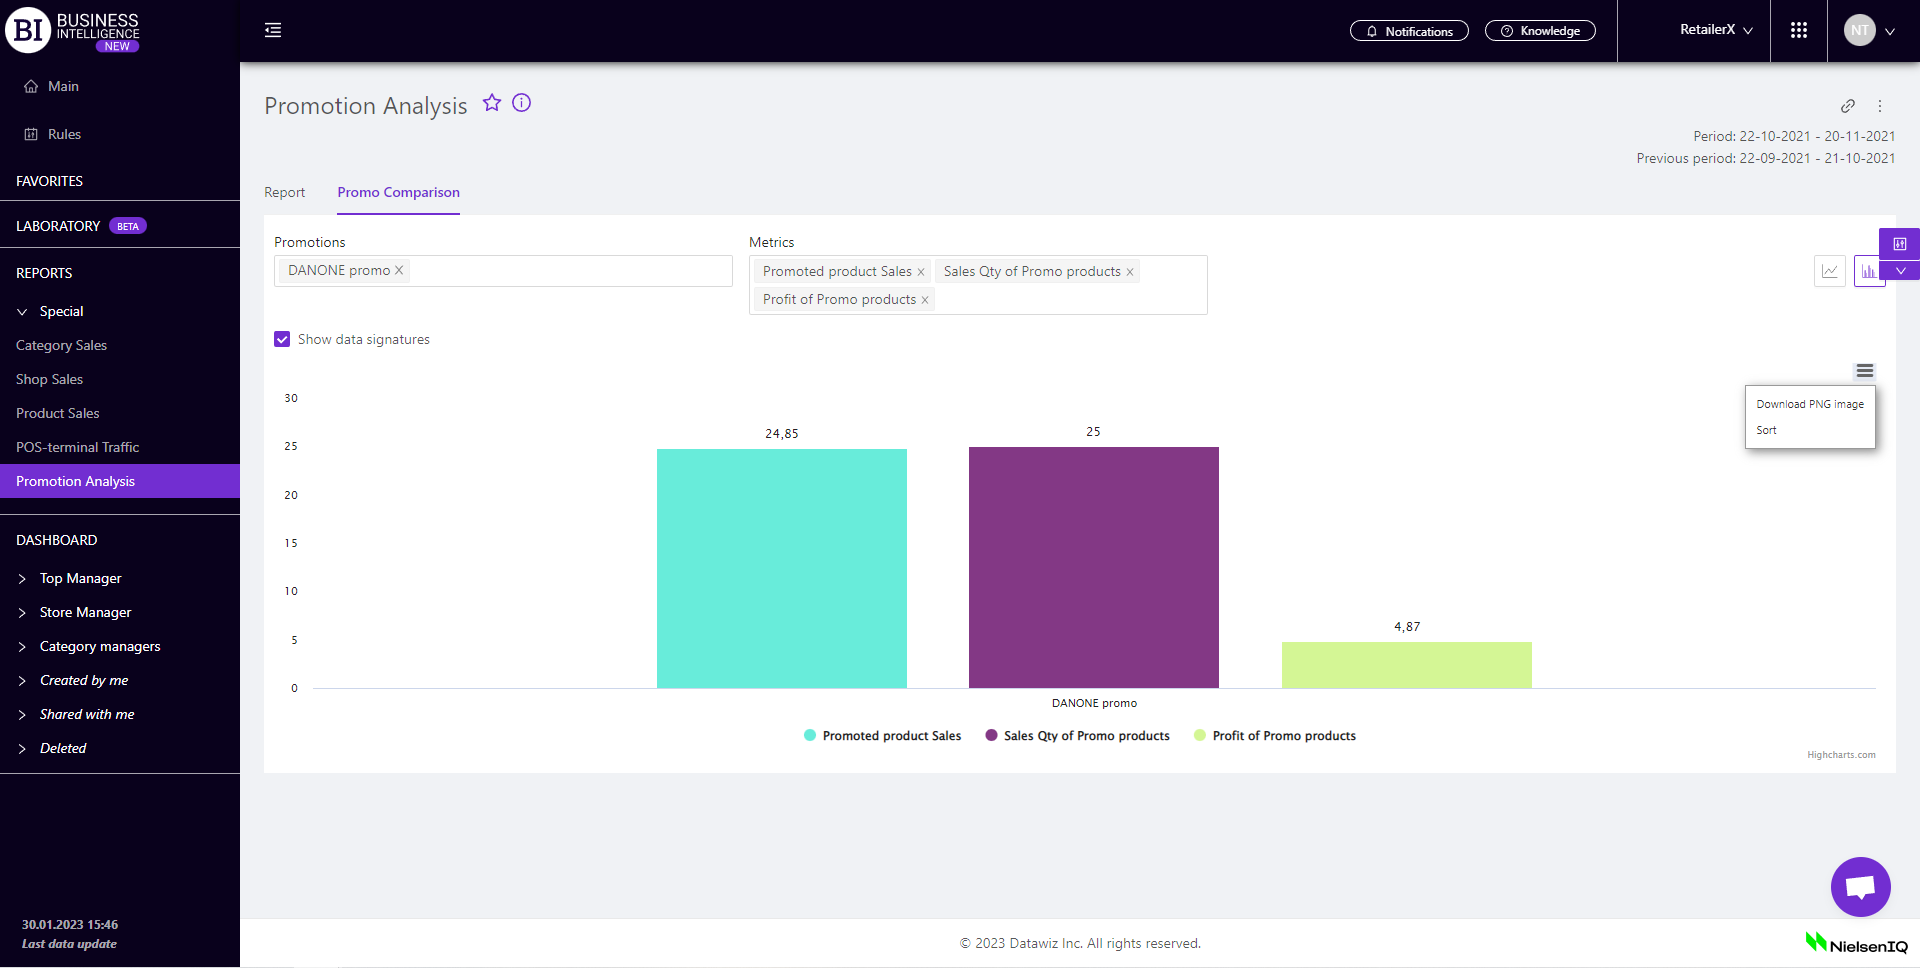This screenshot has width=1920, height=968.
Task: Uncheck Show data signatures checkbox
Action: pyautogui.click(x=282, y=340)
